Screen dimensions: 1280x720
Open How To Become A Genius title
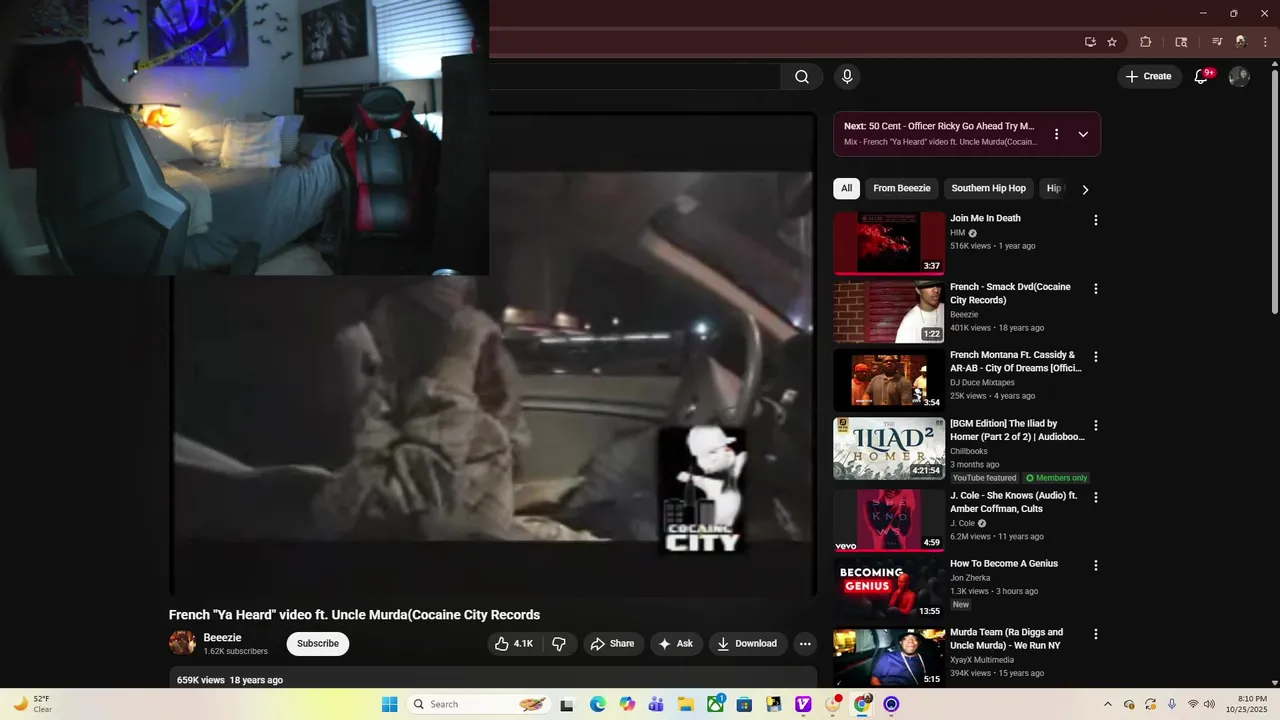(x=1004, y=564)
